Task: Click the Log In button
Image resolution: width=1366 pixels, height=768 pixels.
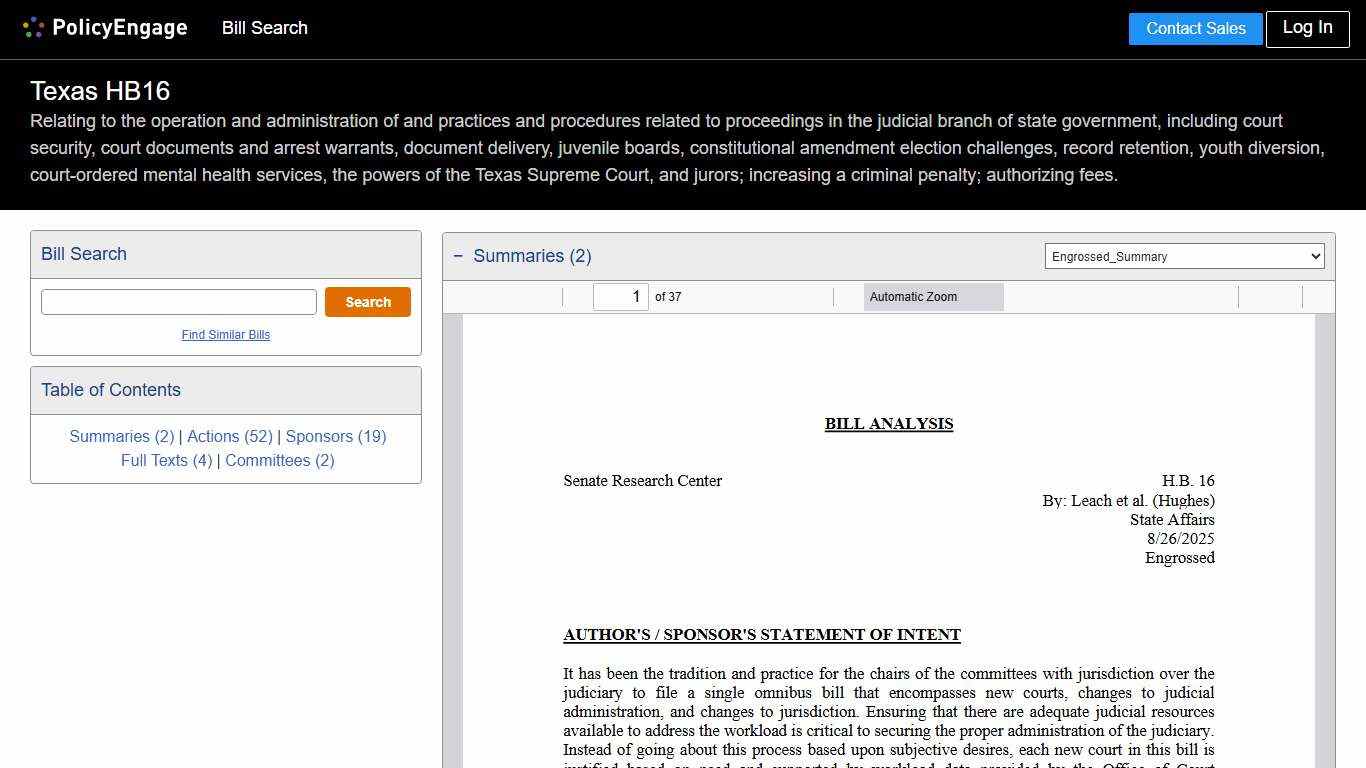Action: pyautogui.click(x=1307, y=28)
